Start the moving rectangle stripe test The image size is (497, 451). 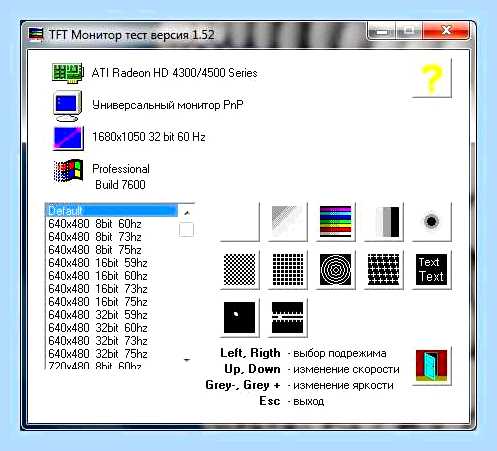coord(288,318)
